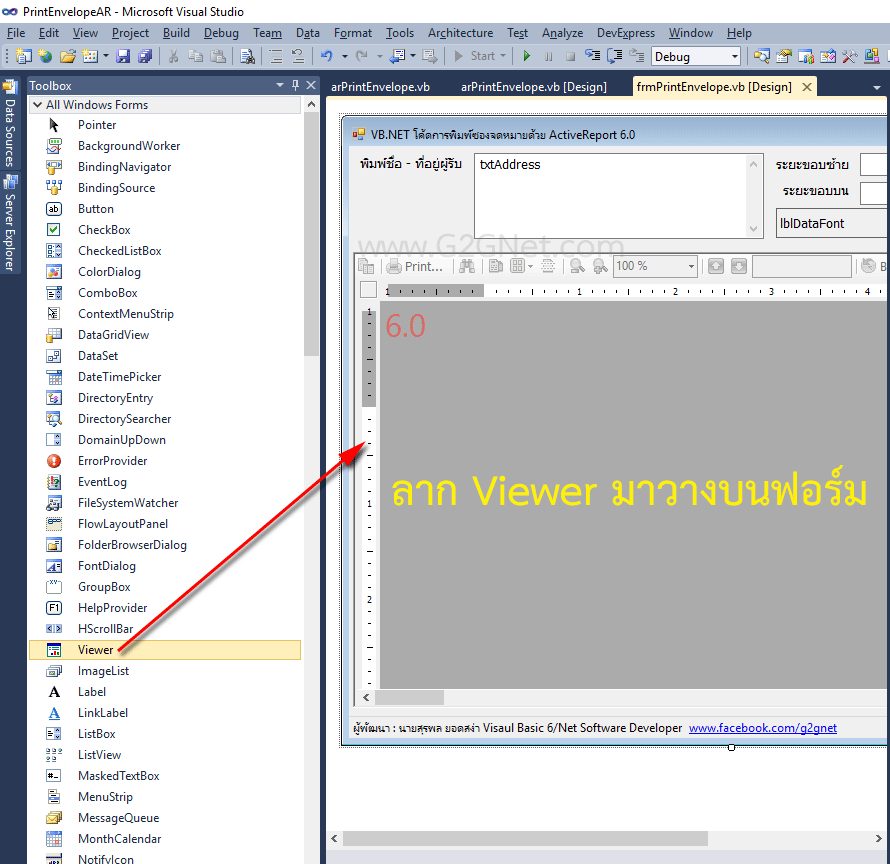Open the Build menu
The height and width of the screenshot is (864, 890).
click(176, 33)
